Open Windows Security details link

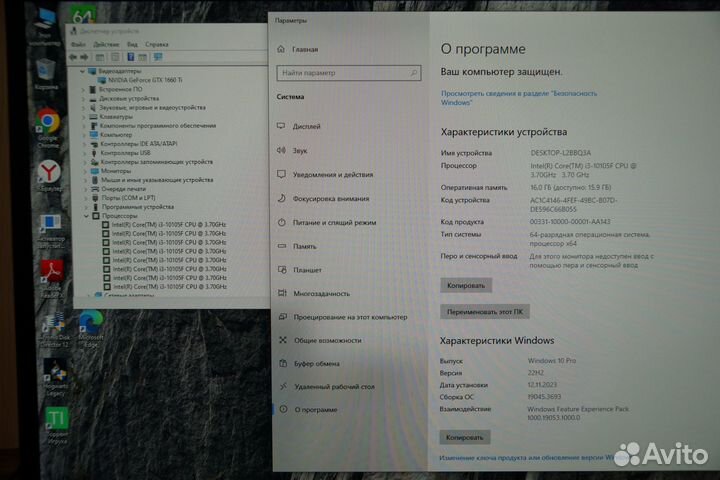519,98
